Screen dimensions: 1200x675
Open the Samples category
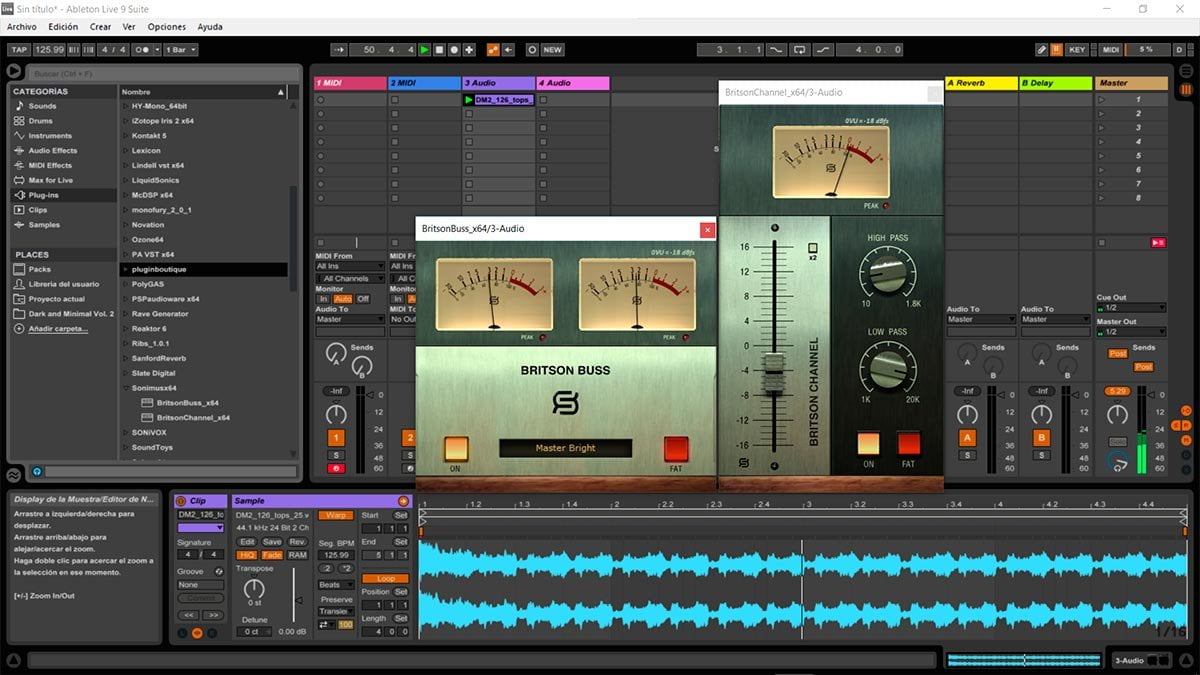[44, 225]
